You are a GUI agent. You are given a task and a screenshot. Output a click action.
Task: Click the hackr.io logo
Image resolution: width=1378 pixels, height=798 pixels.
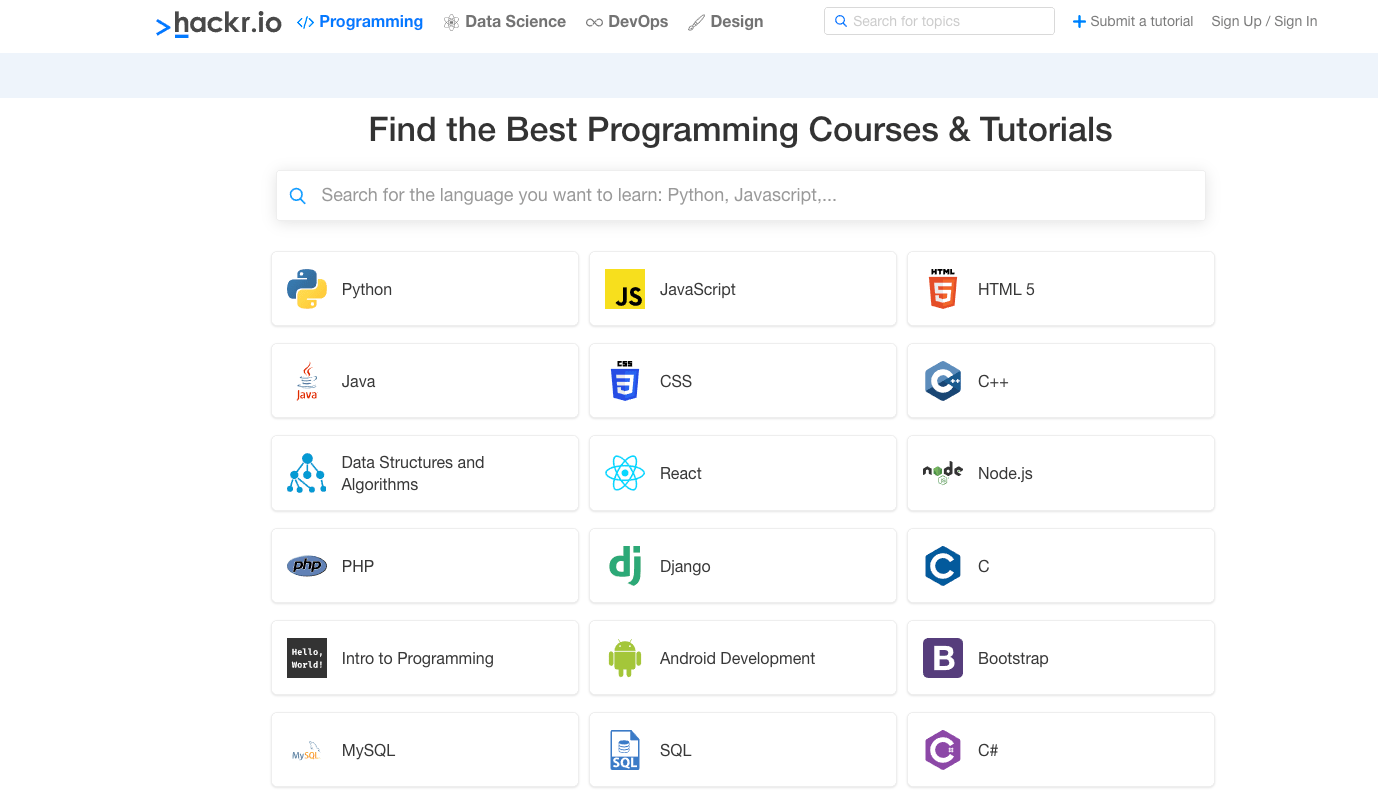[x=219, y=23]
